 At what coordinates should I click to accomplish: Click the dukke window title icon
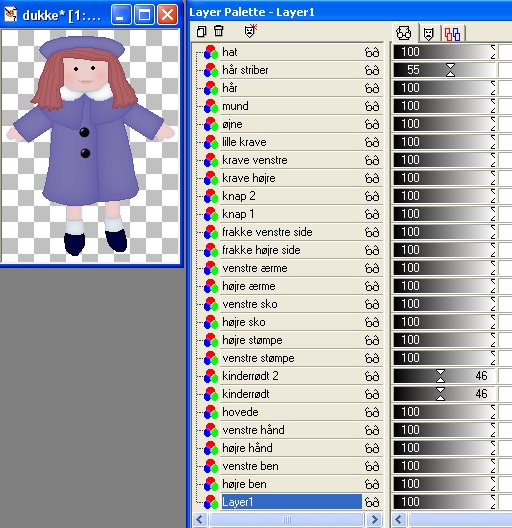(10, 15)
